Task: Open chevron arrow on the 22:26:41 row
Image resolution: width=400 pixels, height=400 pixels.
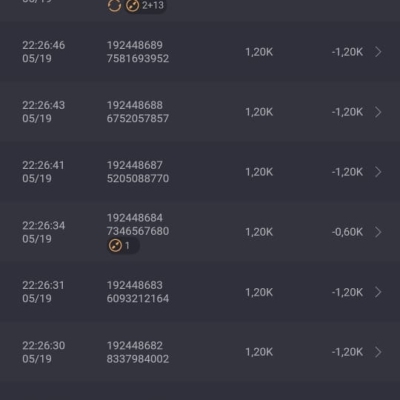Action: pos(378,172)
